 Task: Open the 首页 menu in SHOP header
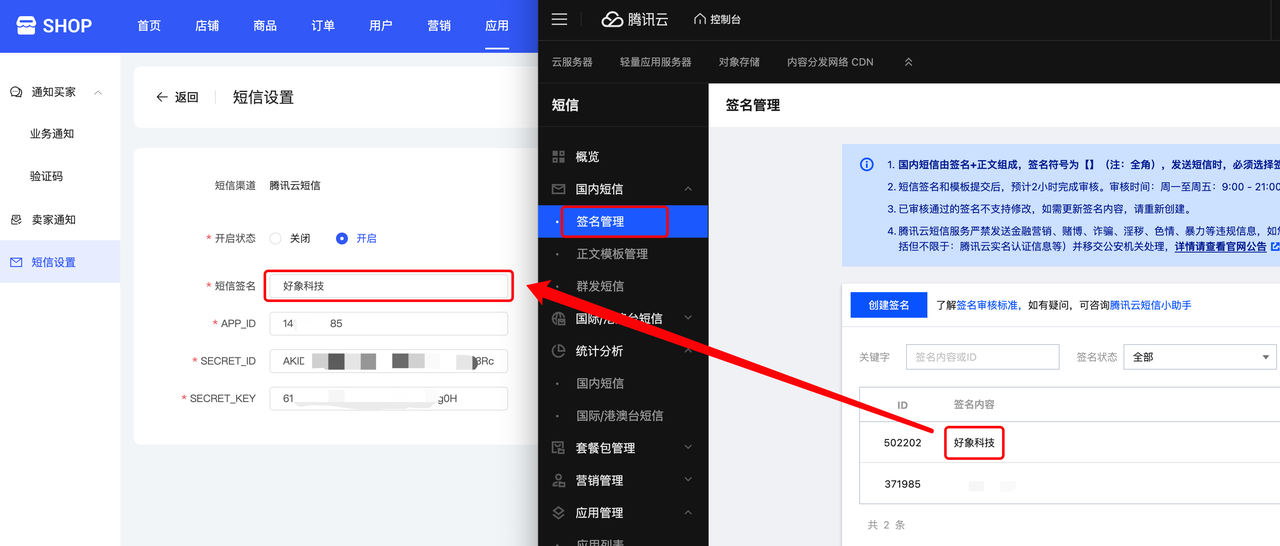[x=149, y=26]
